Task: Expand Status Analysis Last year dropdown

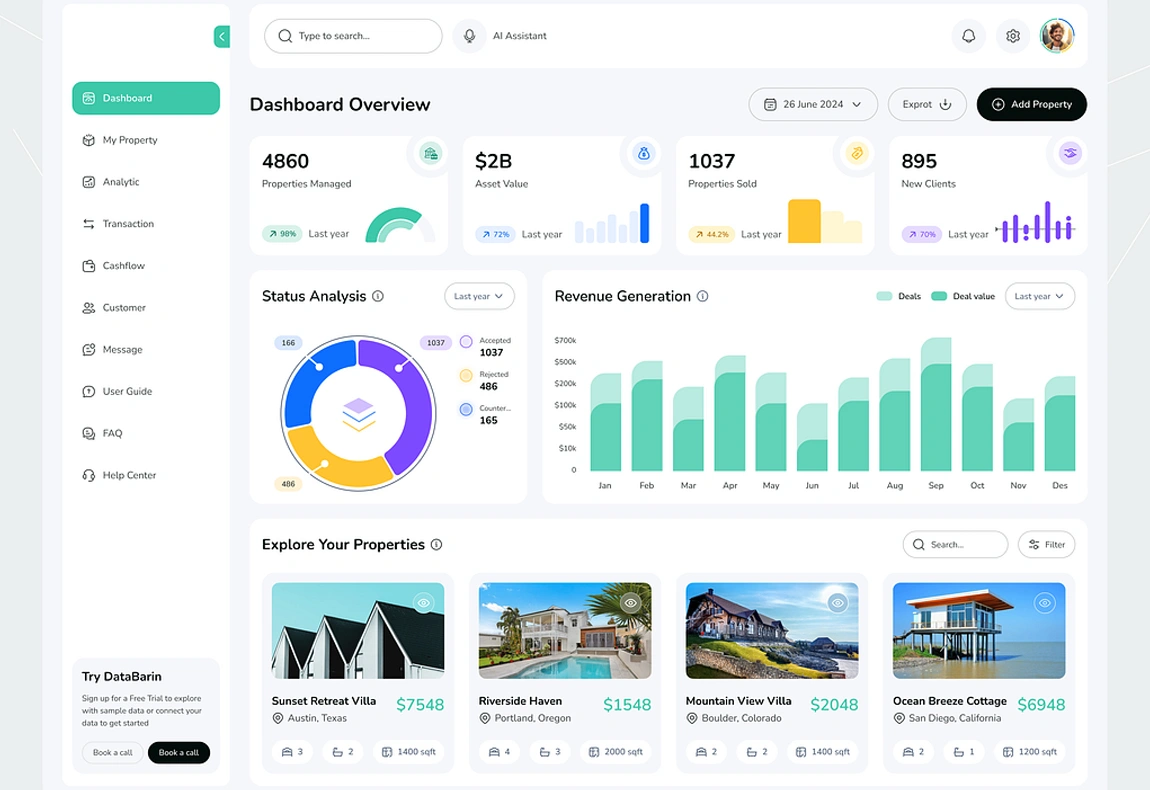Action: click(479, 296)
